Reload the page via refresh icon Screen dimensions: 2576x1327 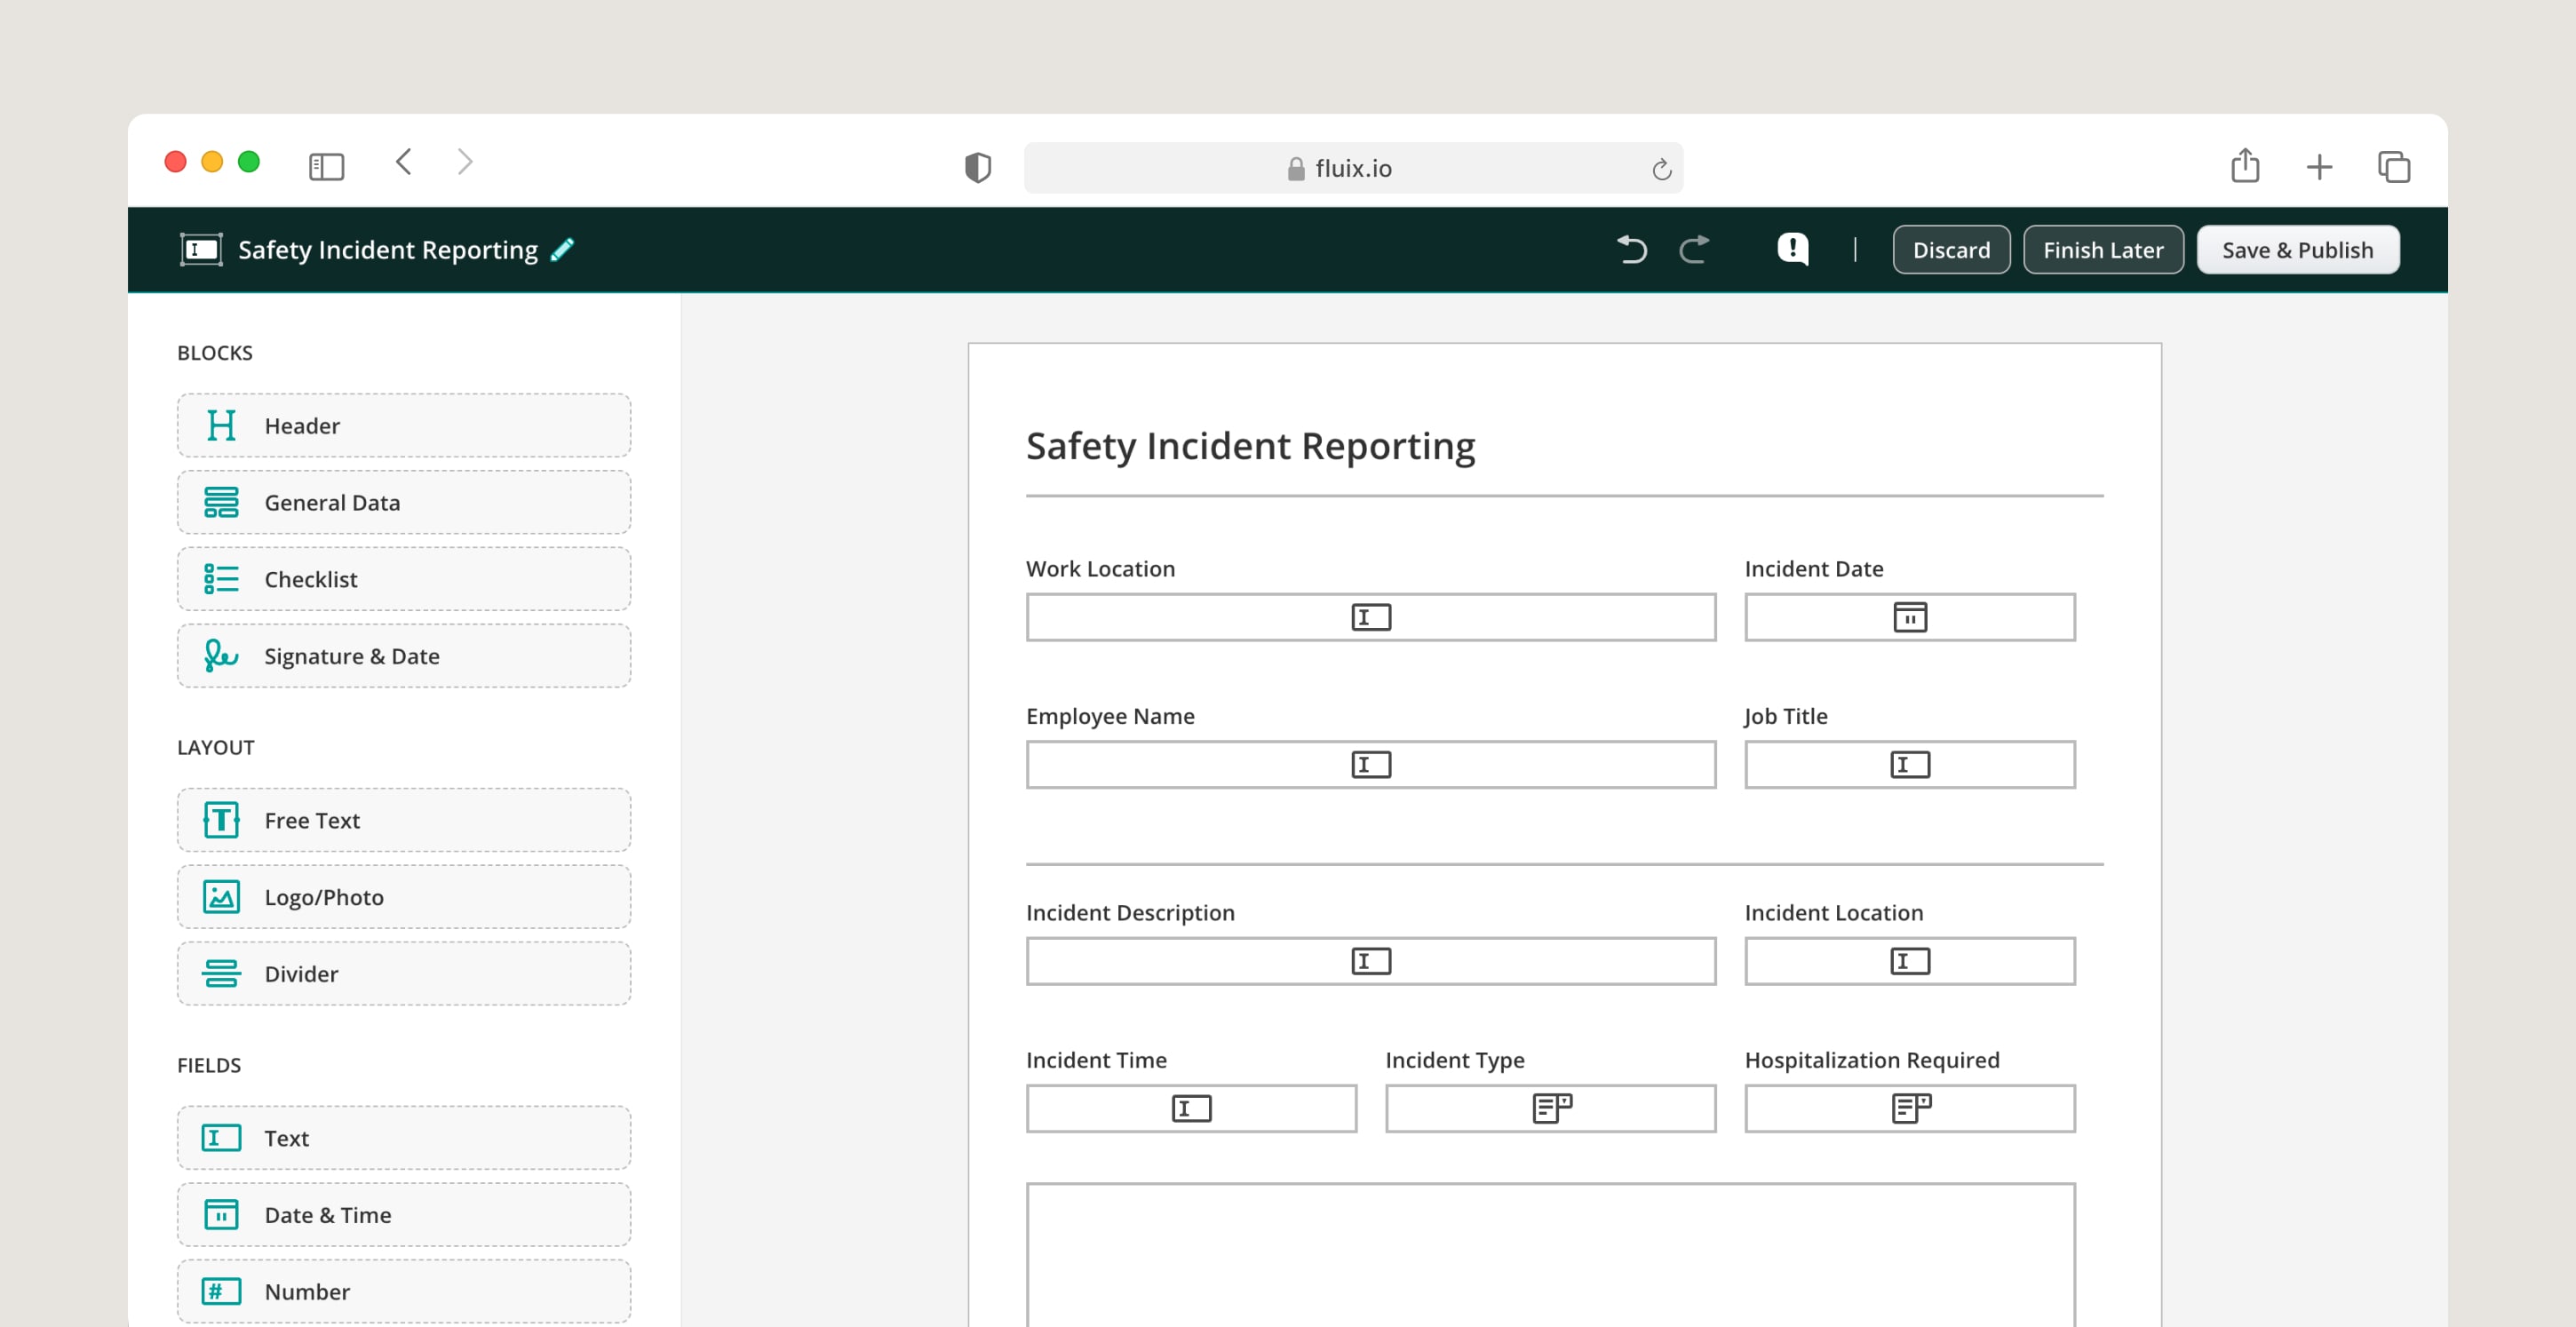[x=1661, y=169]
